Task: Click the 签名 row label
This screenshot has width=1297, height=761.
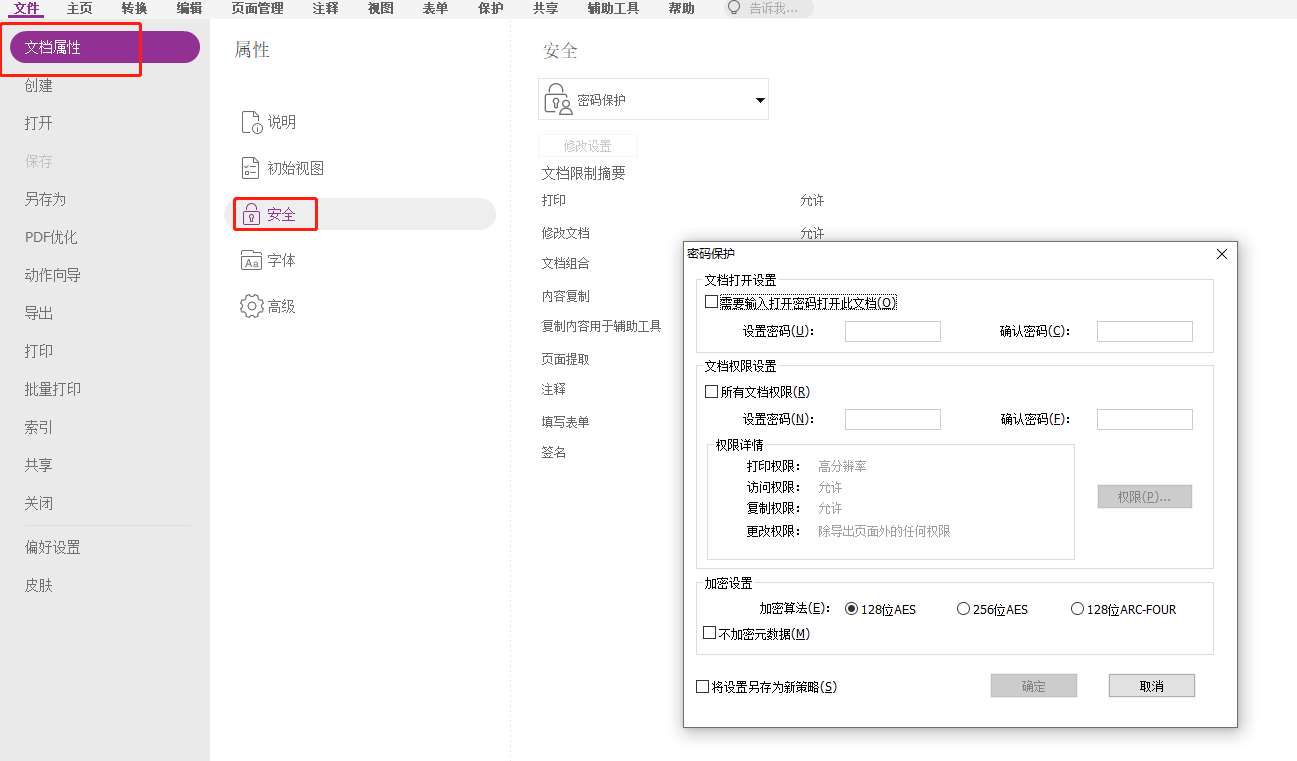Action: coord(554,452)
